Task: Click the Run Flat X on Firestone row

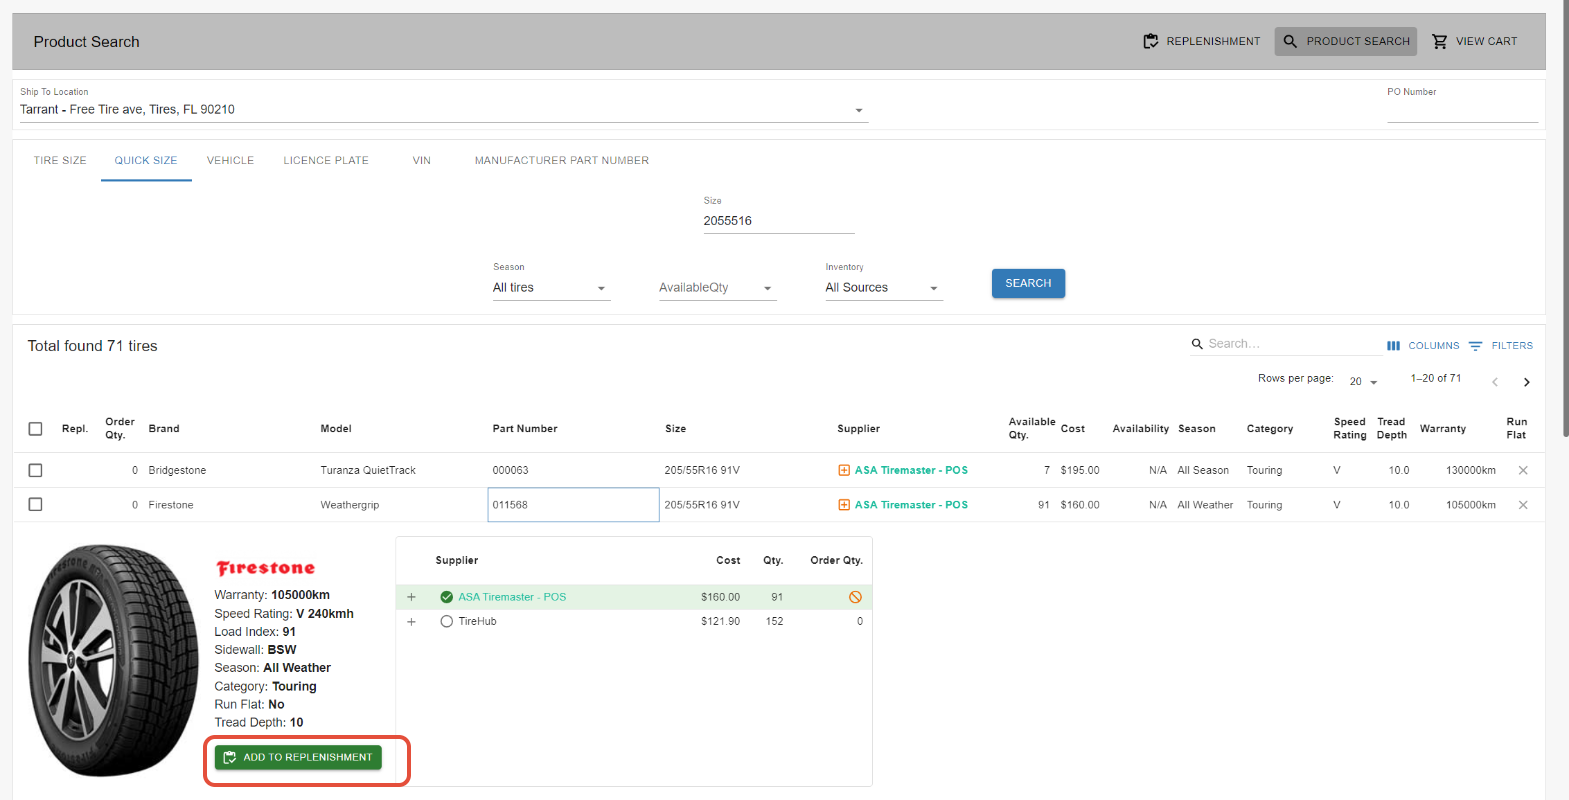Action: 1523,505
